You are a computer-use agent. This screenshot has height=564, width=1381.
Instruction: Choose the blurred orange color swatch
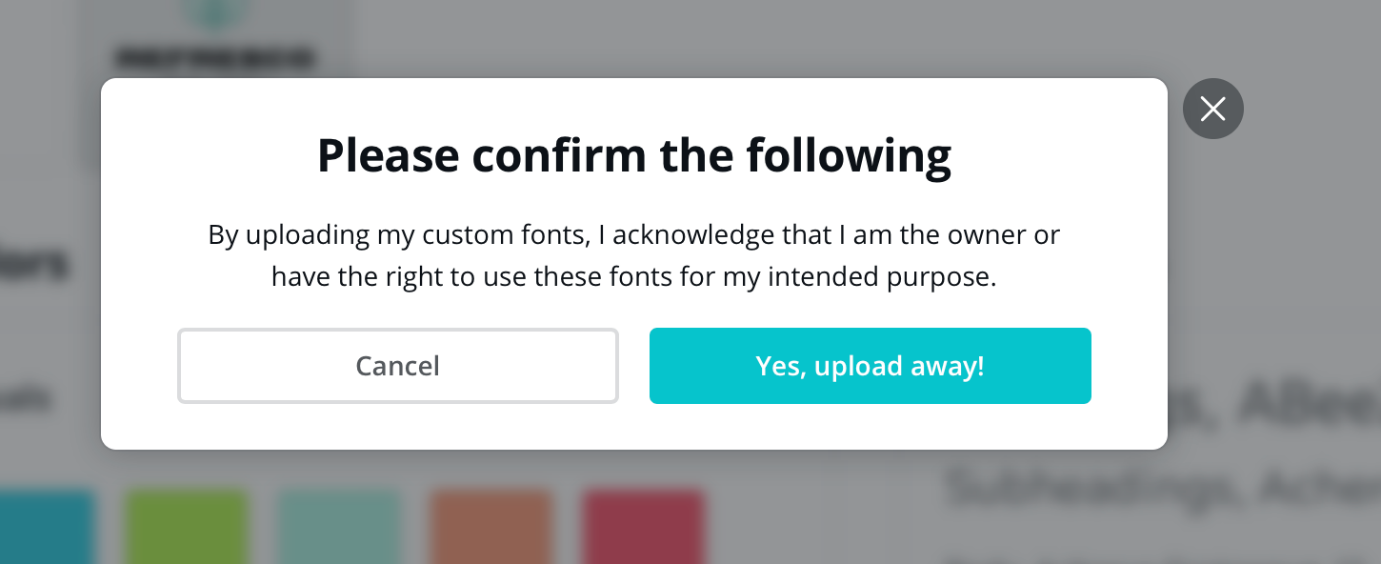[491, 527]
